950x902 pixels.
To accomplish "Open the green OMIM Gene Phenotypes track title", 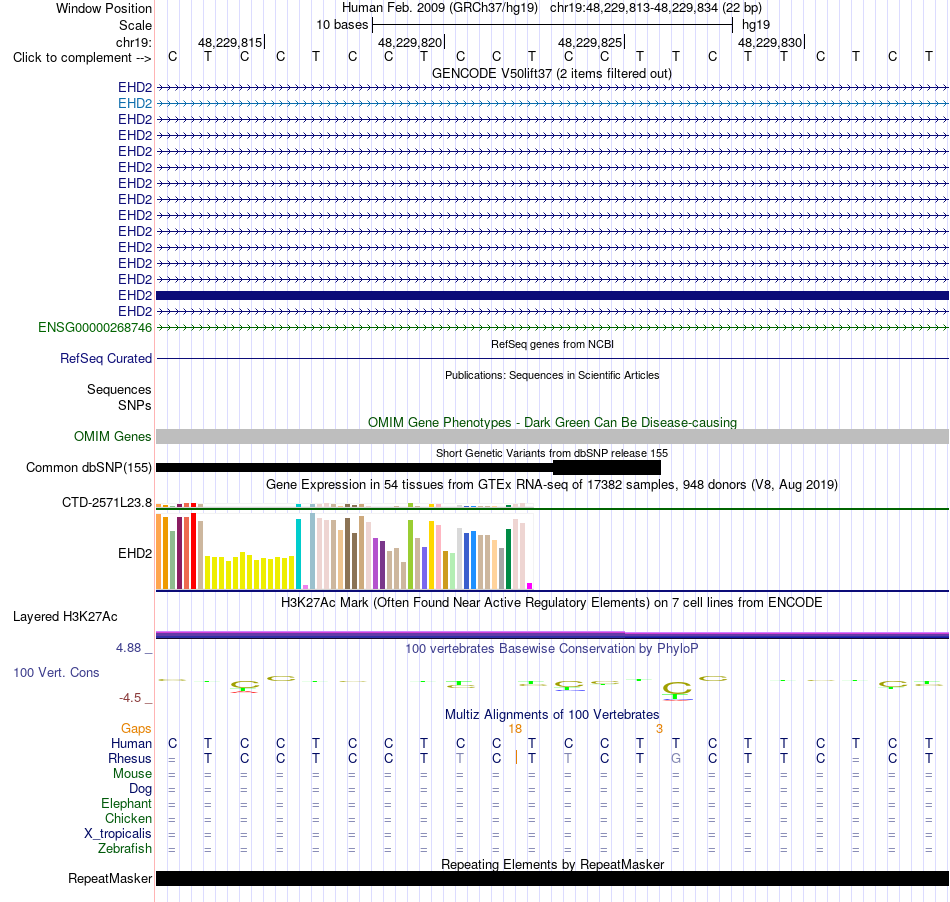I will [552, 423].
